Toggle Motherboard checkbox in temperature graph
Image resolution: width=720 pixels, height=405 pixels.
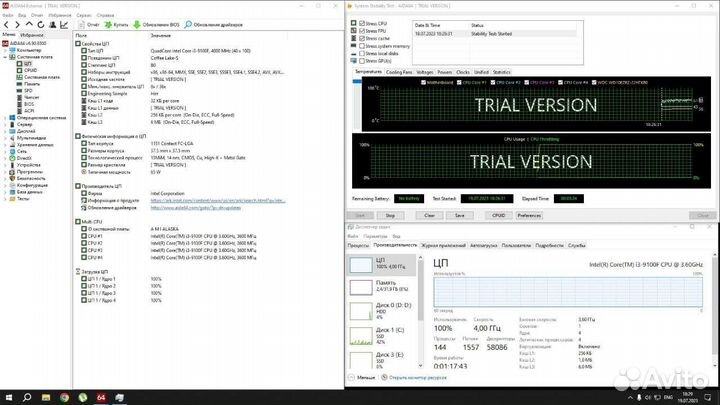[423, 83]
